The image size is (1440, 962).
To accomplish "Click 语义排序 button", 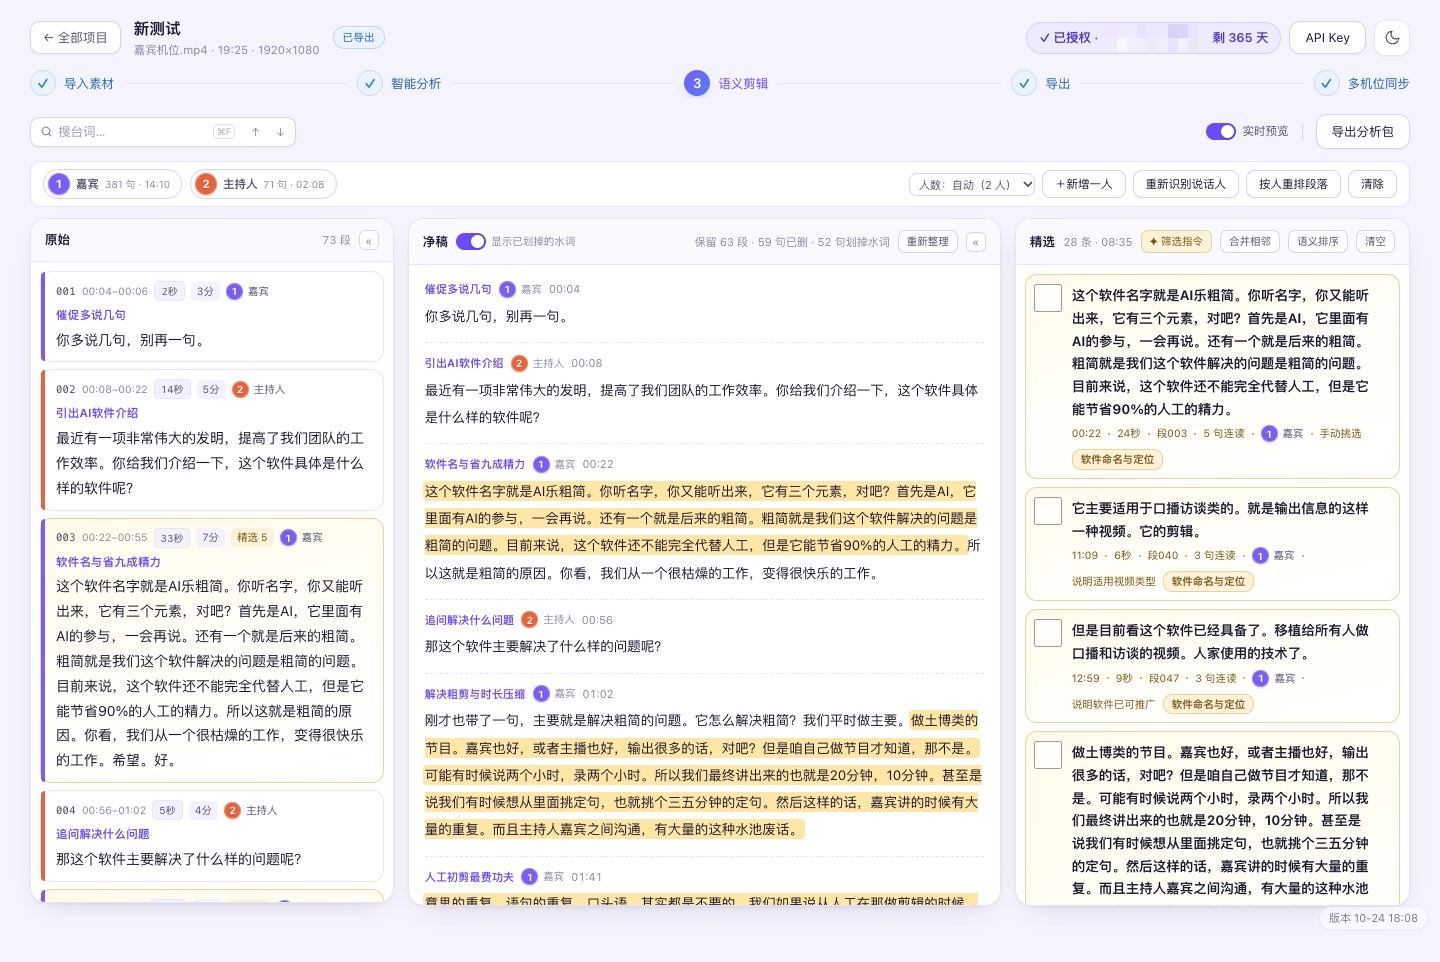I will click(1317, 242).
